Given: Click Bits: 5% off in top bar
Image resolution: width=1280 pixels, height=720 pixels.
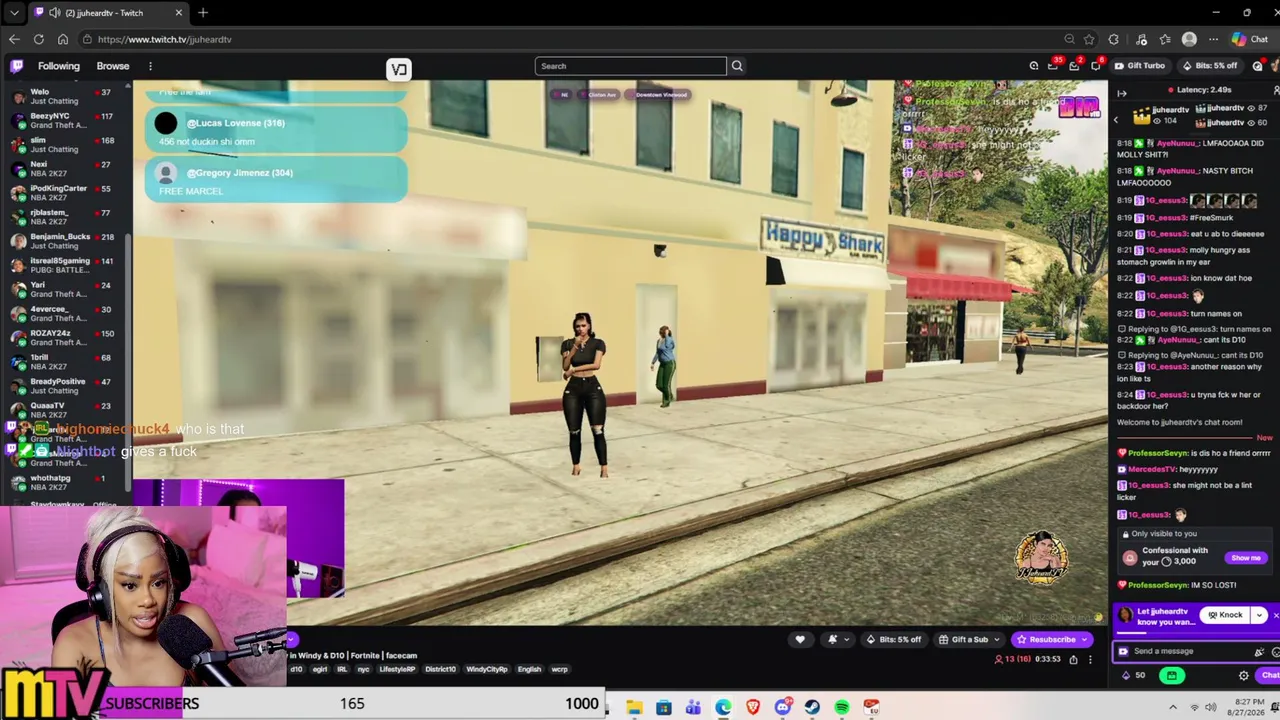Looking at the screenshot, I should 1210,66.
